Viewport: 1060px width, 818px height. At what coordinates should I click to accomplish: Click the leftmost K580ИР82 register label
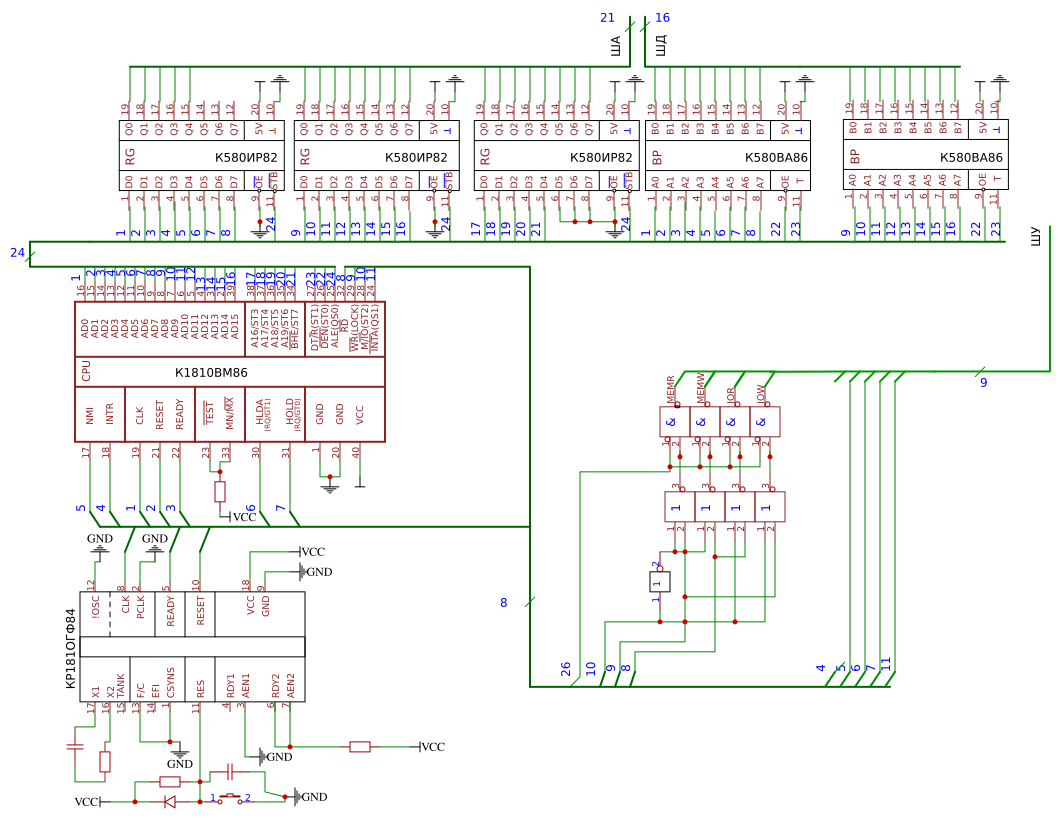[246, 158]
